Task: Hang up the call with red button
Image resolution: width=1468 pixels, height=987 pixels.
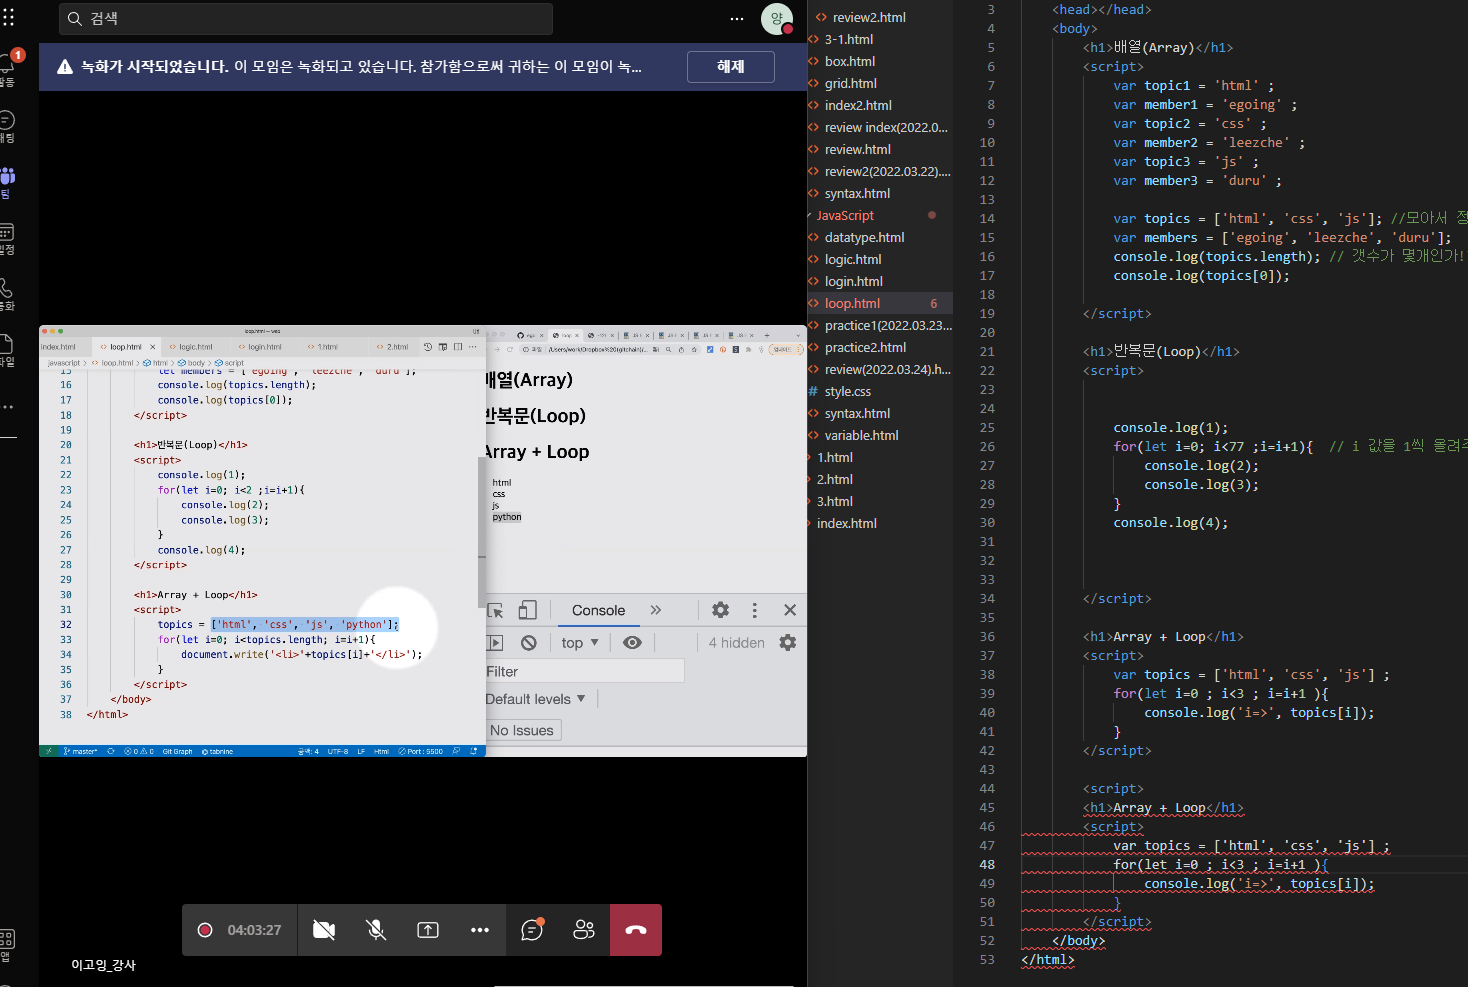Action: [x=636, y=930]
